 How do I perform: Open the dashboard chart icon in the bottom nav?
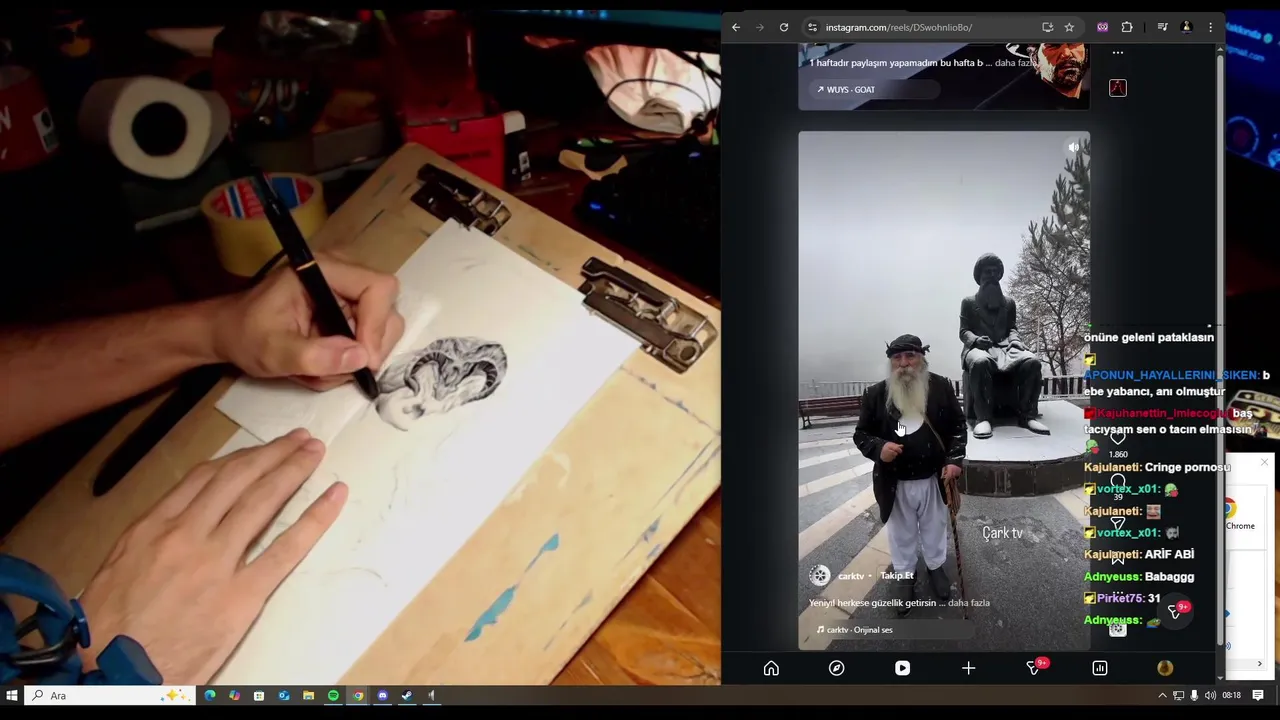pos(1099,668)
